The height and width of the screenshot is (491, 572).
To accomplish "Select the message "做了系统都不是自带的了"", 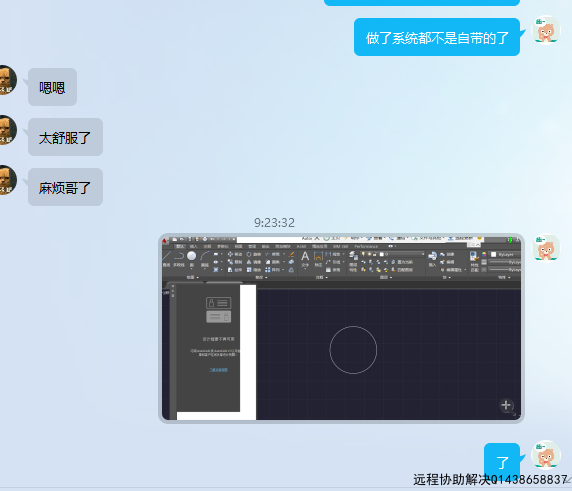I will click(437, 37).
